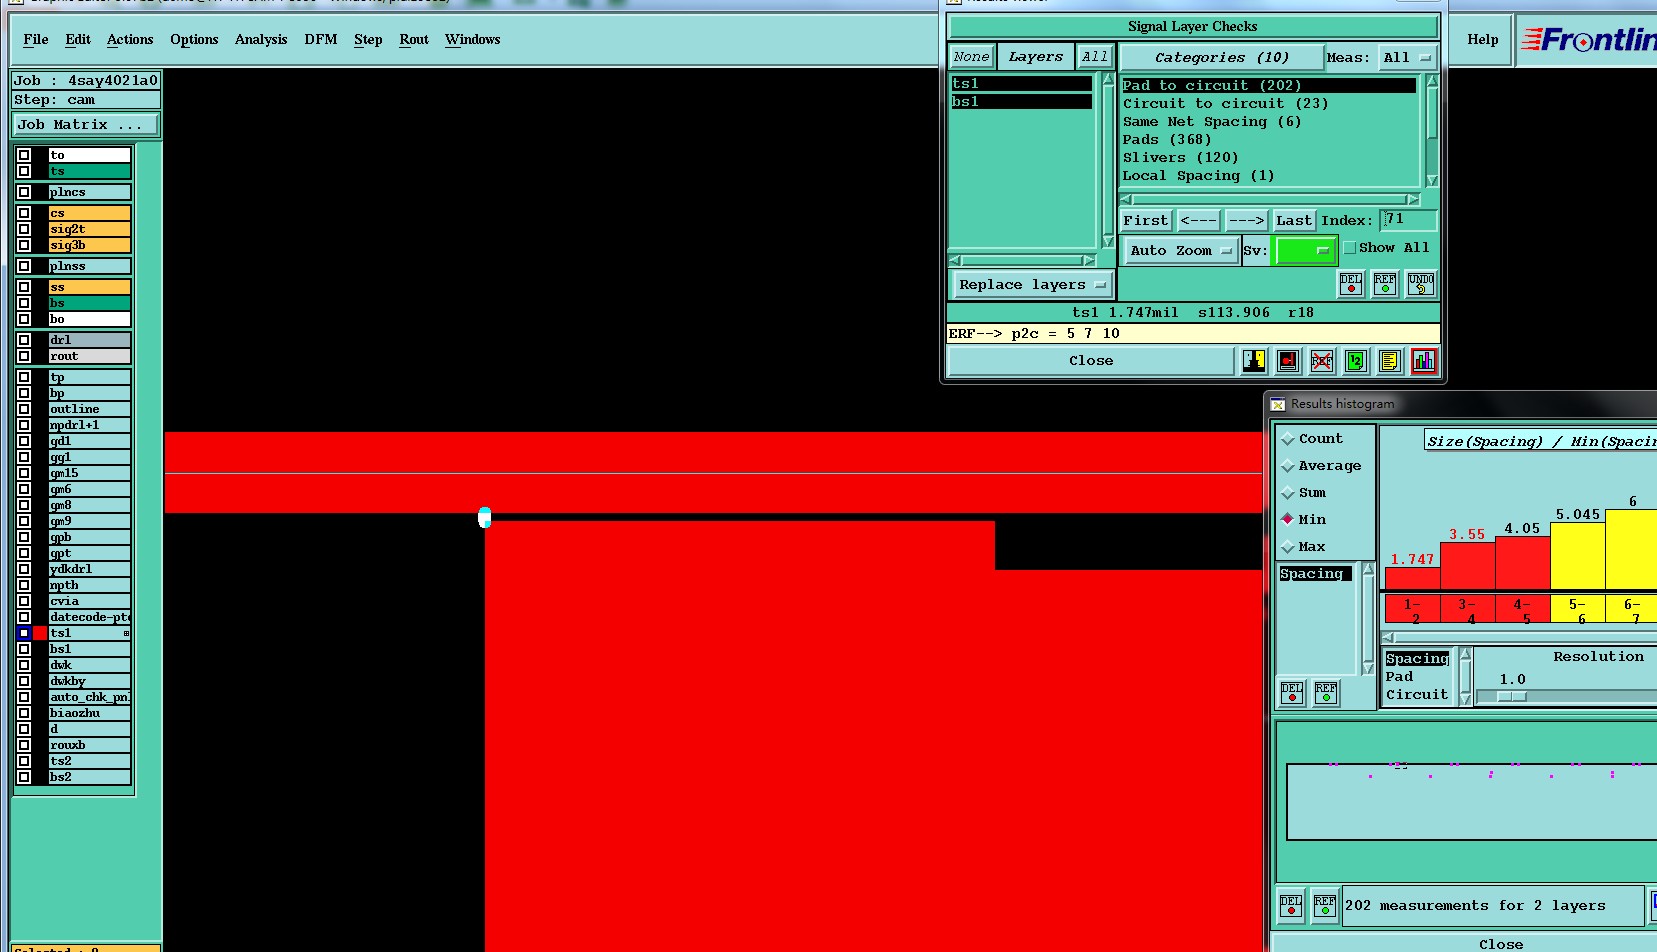The height and width of the screenshot is (952, 1657).
Task: Select 'Circuit to circuit (23)' category
Action: coord(1225,104)
